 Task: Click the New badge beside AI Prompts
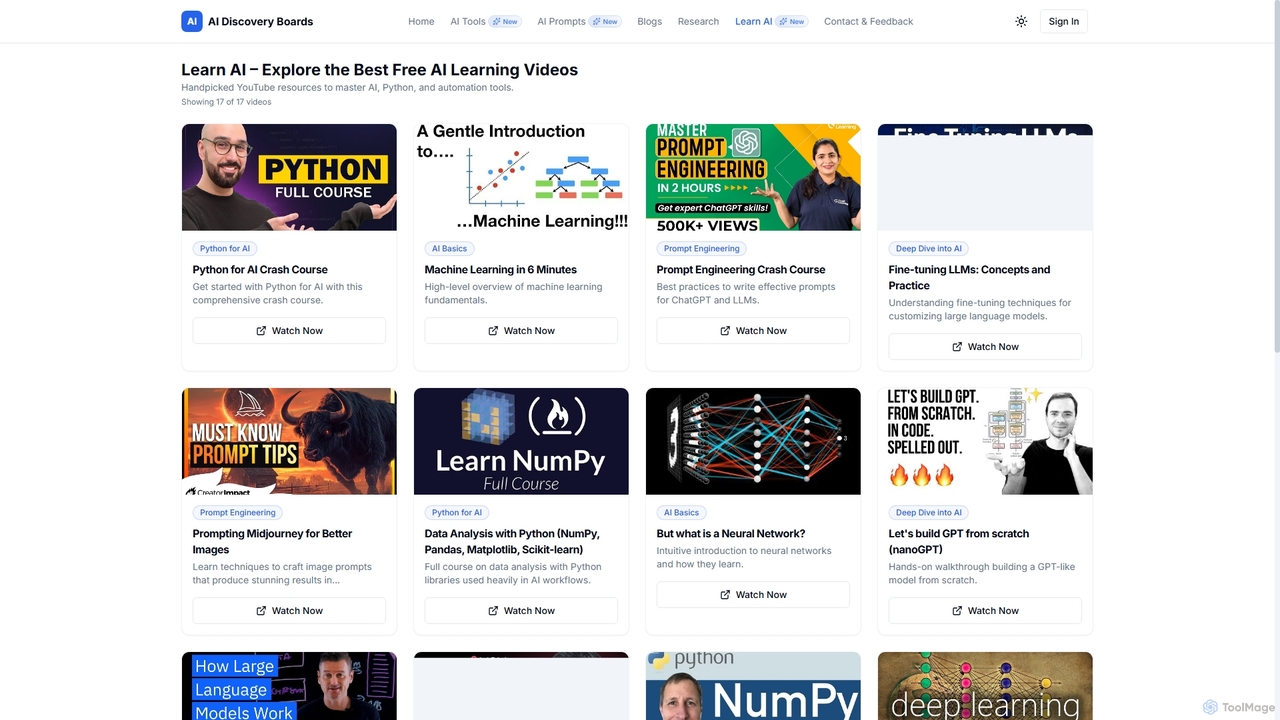(605, 21)
